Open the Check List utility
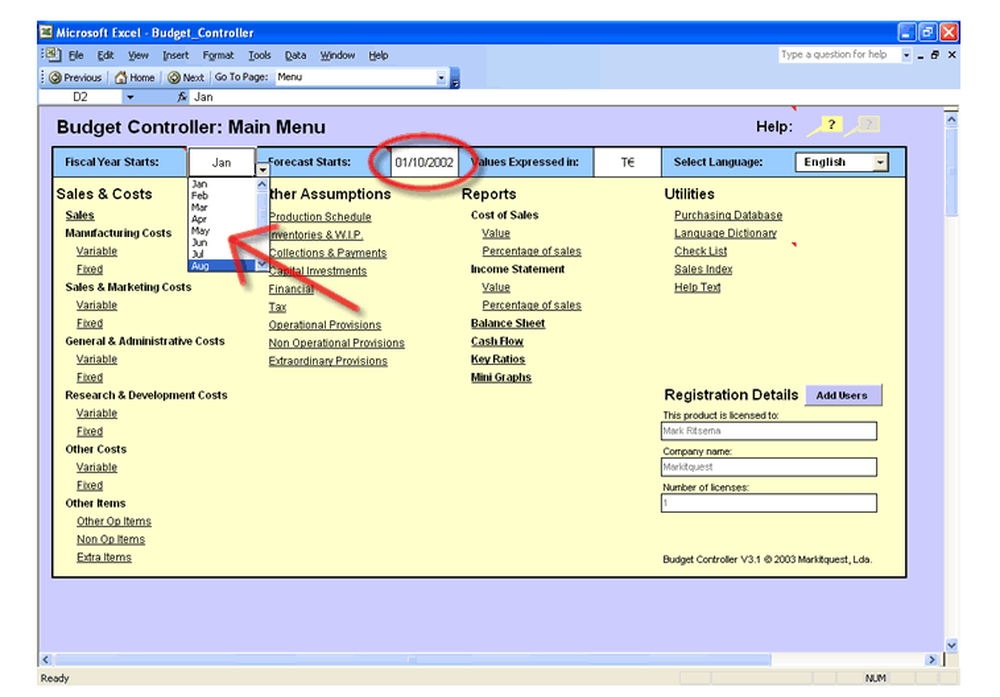Image resolution: width=1000 pixels, height=697 pixels. 701,251
